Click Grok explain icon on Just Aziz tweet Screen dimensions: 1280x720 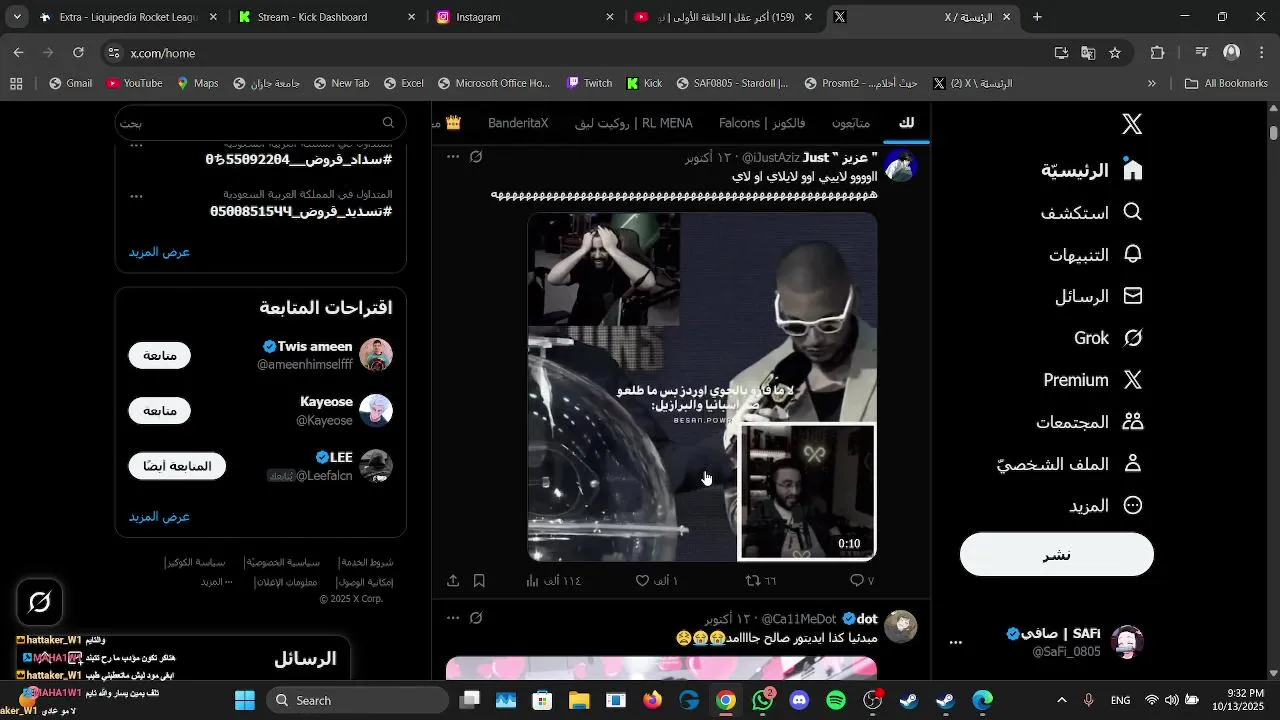pyautogui.click(x=476, y=157)
